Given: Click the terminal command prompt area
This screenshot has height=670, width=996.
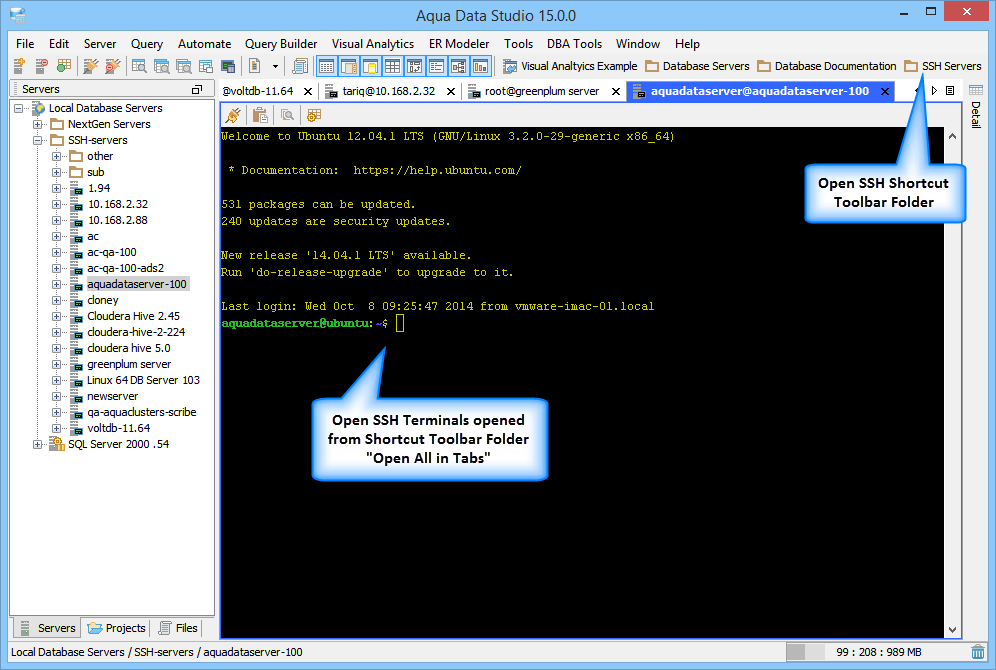Looking at the screenshot, I should (x=313, y=323).
